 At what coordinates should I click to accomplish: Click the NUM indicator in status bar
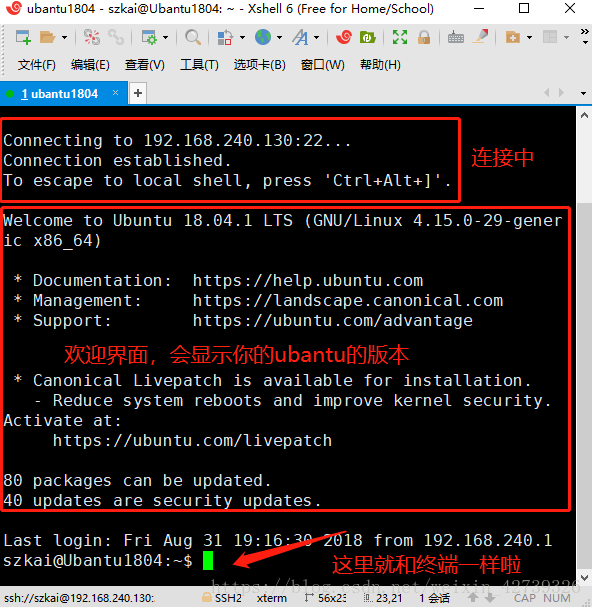[557, 598]
